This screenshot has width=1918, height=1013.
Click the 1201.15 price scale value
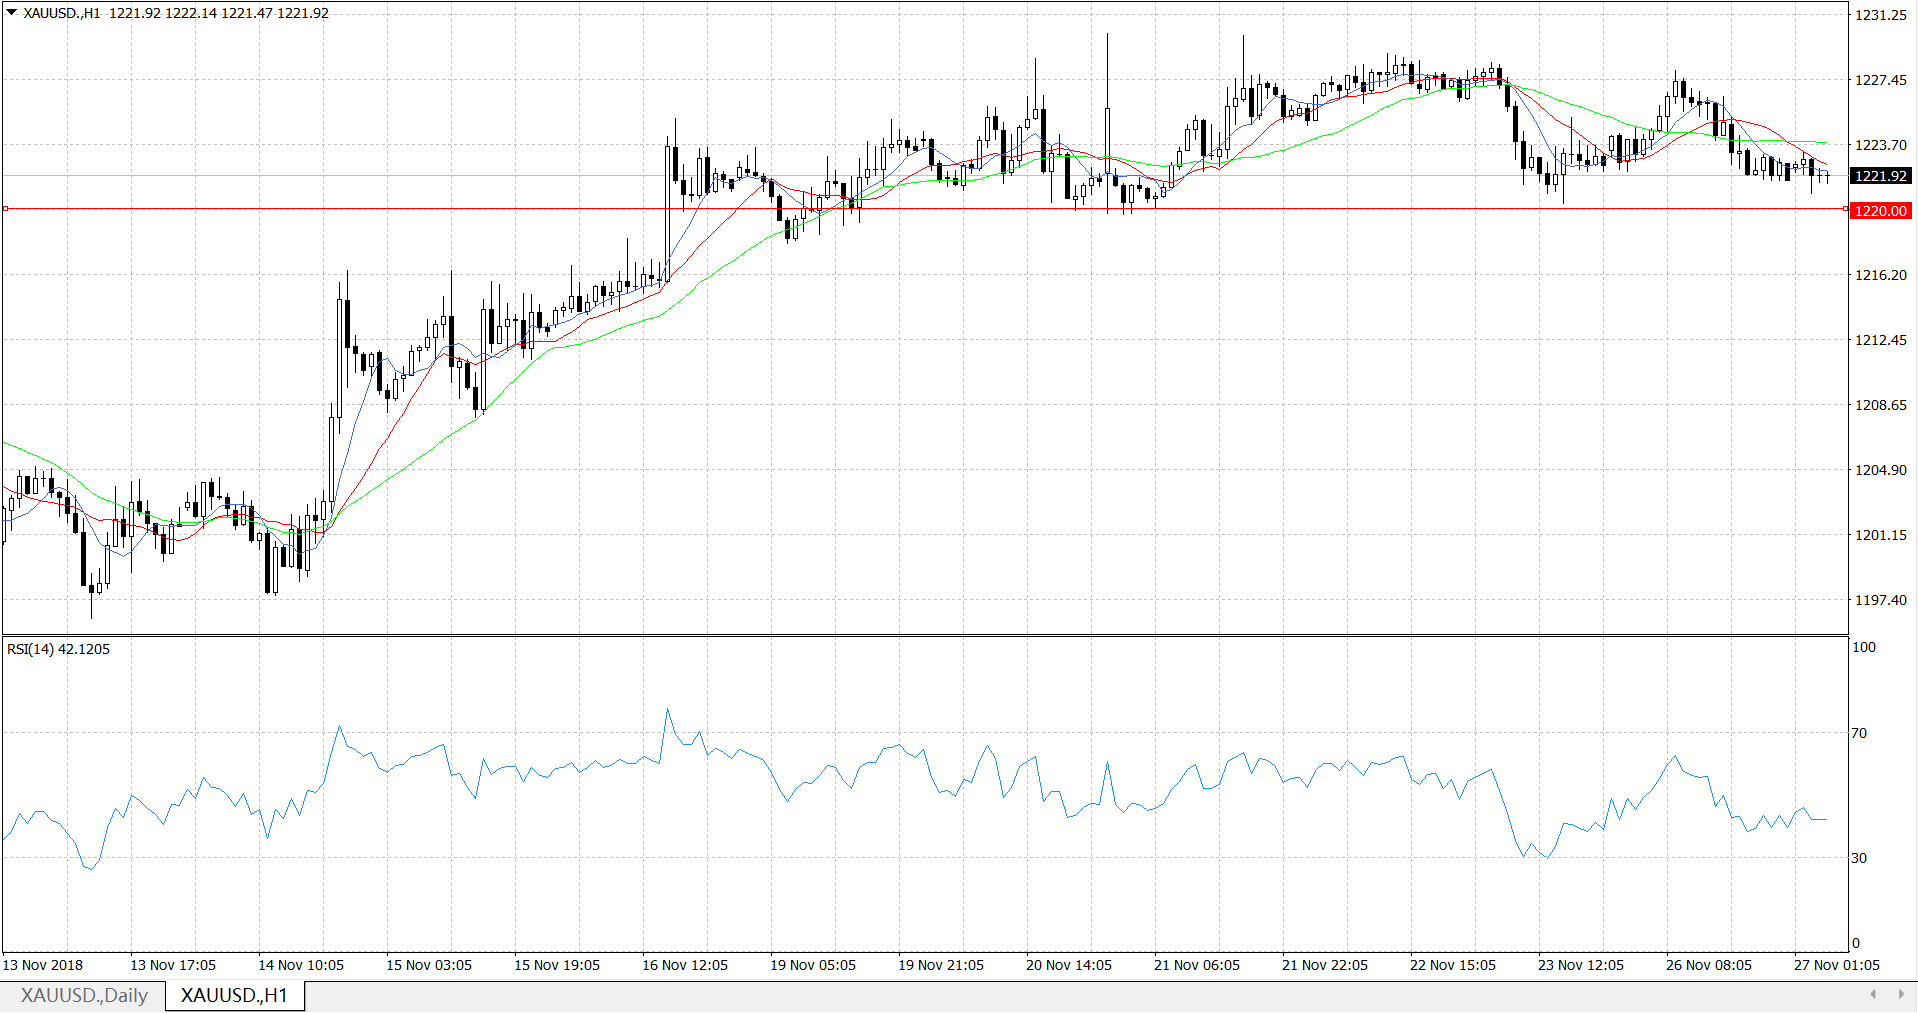point(1881,535)
